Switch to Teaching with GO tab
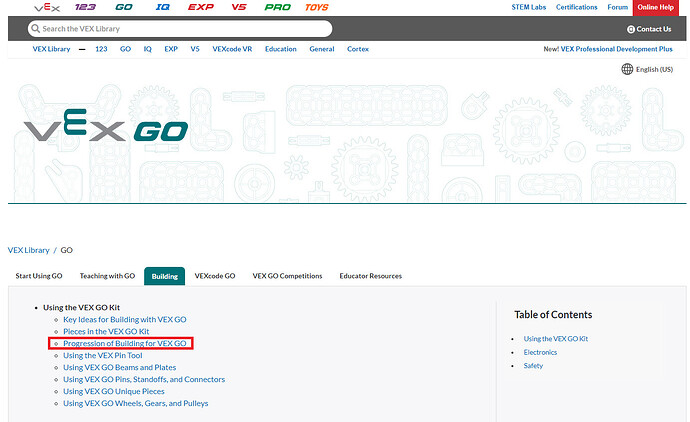690x422 pixels. tap(107, 276)
